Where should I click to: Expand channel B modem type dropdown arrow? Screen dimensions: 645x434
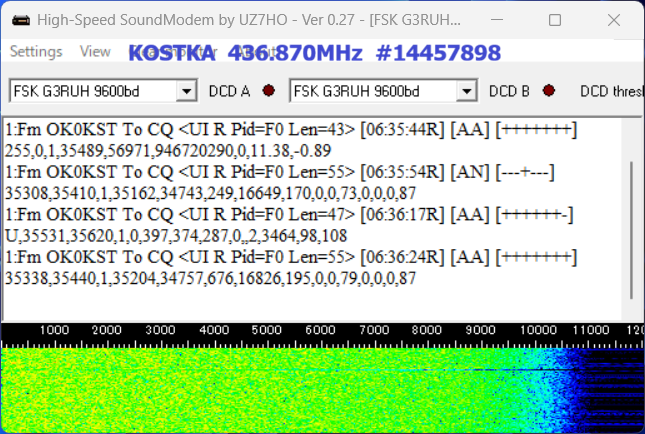[466, 91]
